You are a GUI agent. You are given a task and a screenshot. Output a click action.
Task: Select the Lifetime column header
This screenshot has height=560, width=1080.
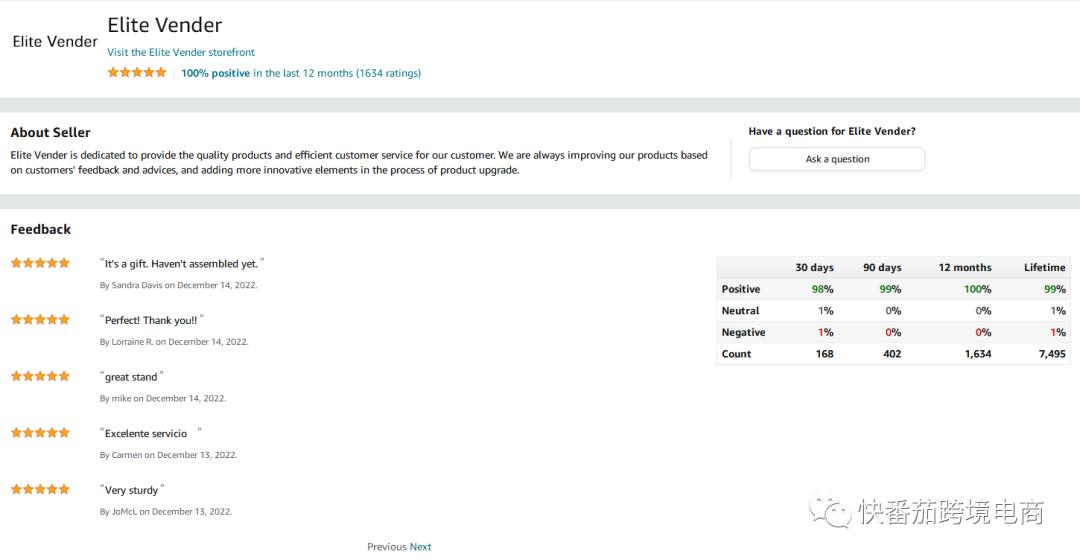point(1044,267)
